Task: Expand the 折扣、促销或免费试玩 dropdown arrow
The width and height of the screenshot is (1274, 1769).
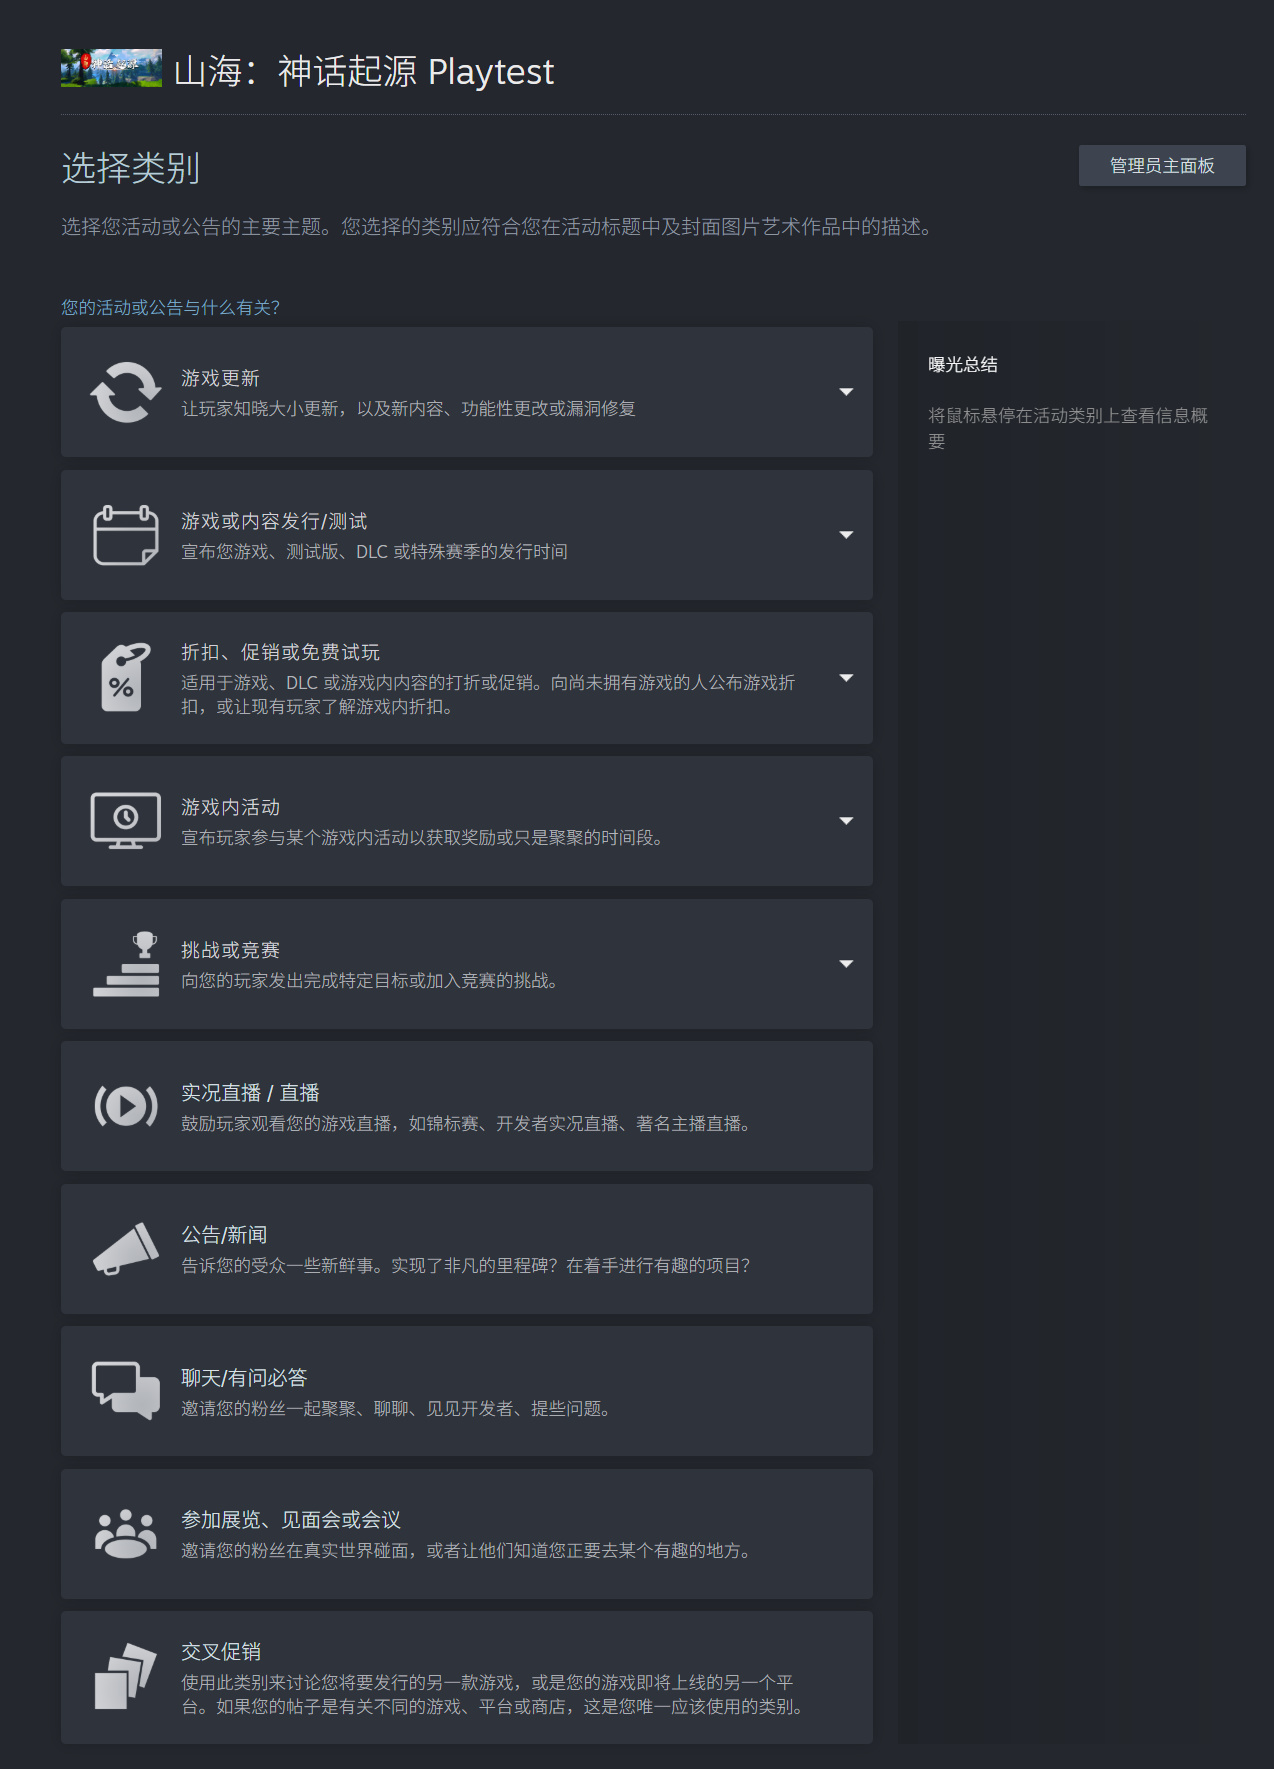Action: (846, 678)
